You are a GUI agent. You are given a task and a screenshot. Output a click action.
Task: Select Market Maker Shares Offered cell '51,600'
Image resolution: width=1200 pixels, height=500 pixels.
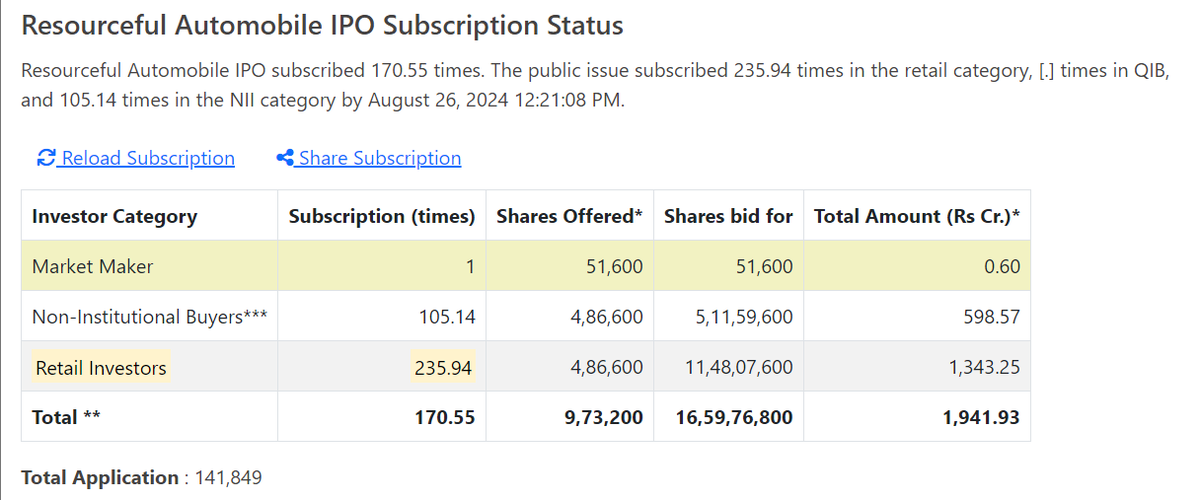click(x=614, y=267)
